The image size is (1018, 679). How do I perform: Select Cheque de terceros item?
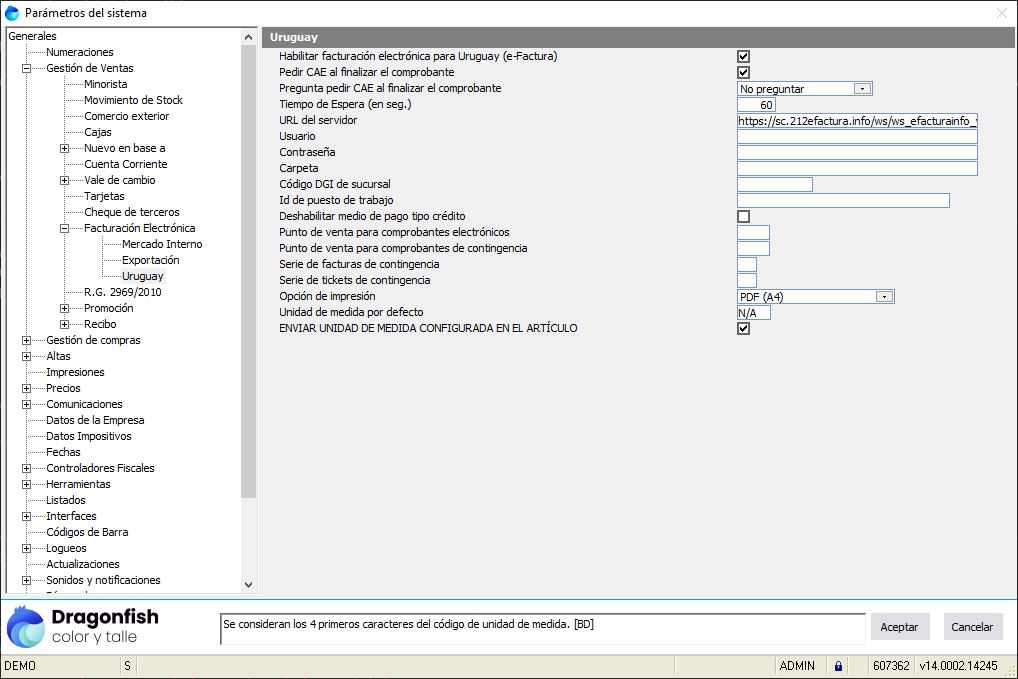131,212
